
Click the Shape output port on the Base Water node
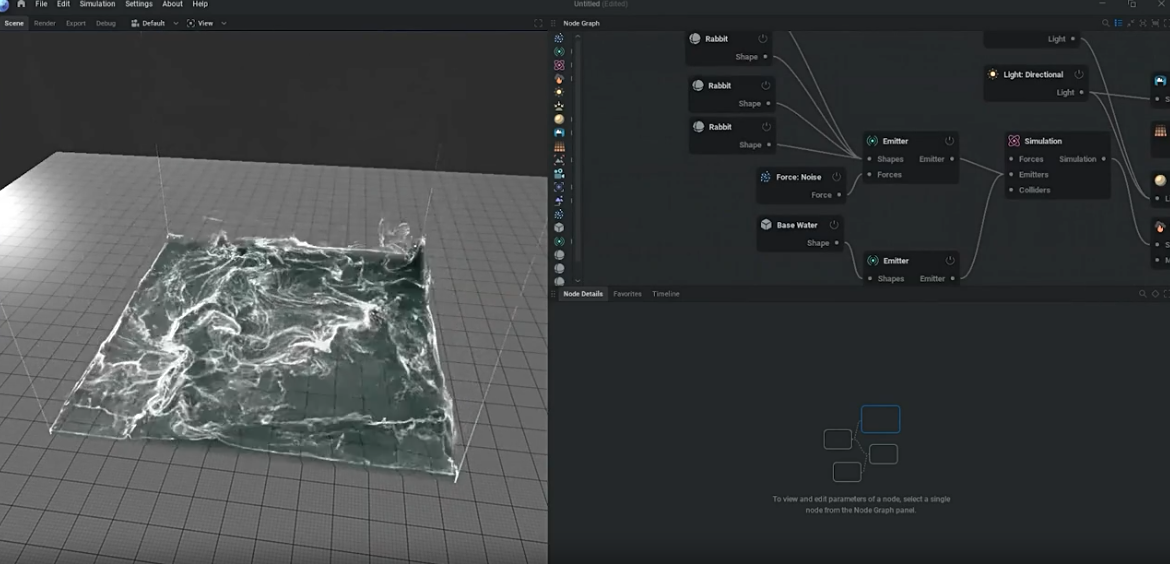(836, 242)
